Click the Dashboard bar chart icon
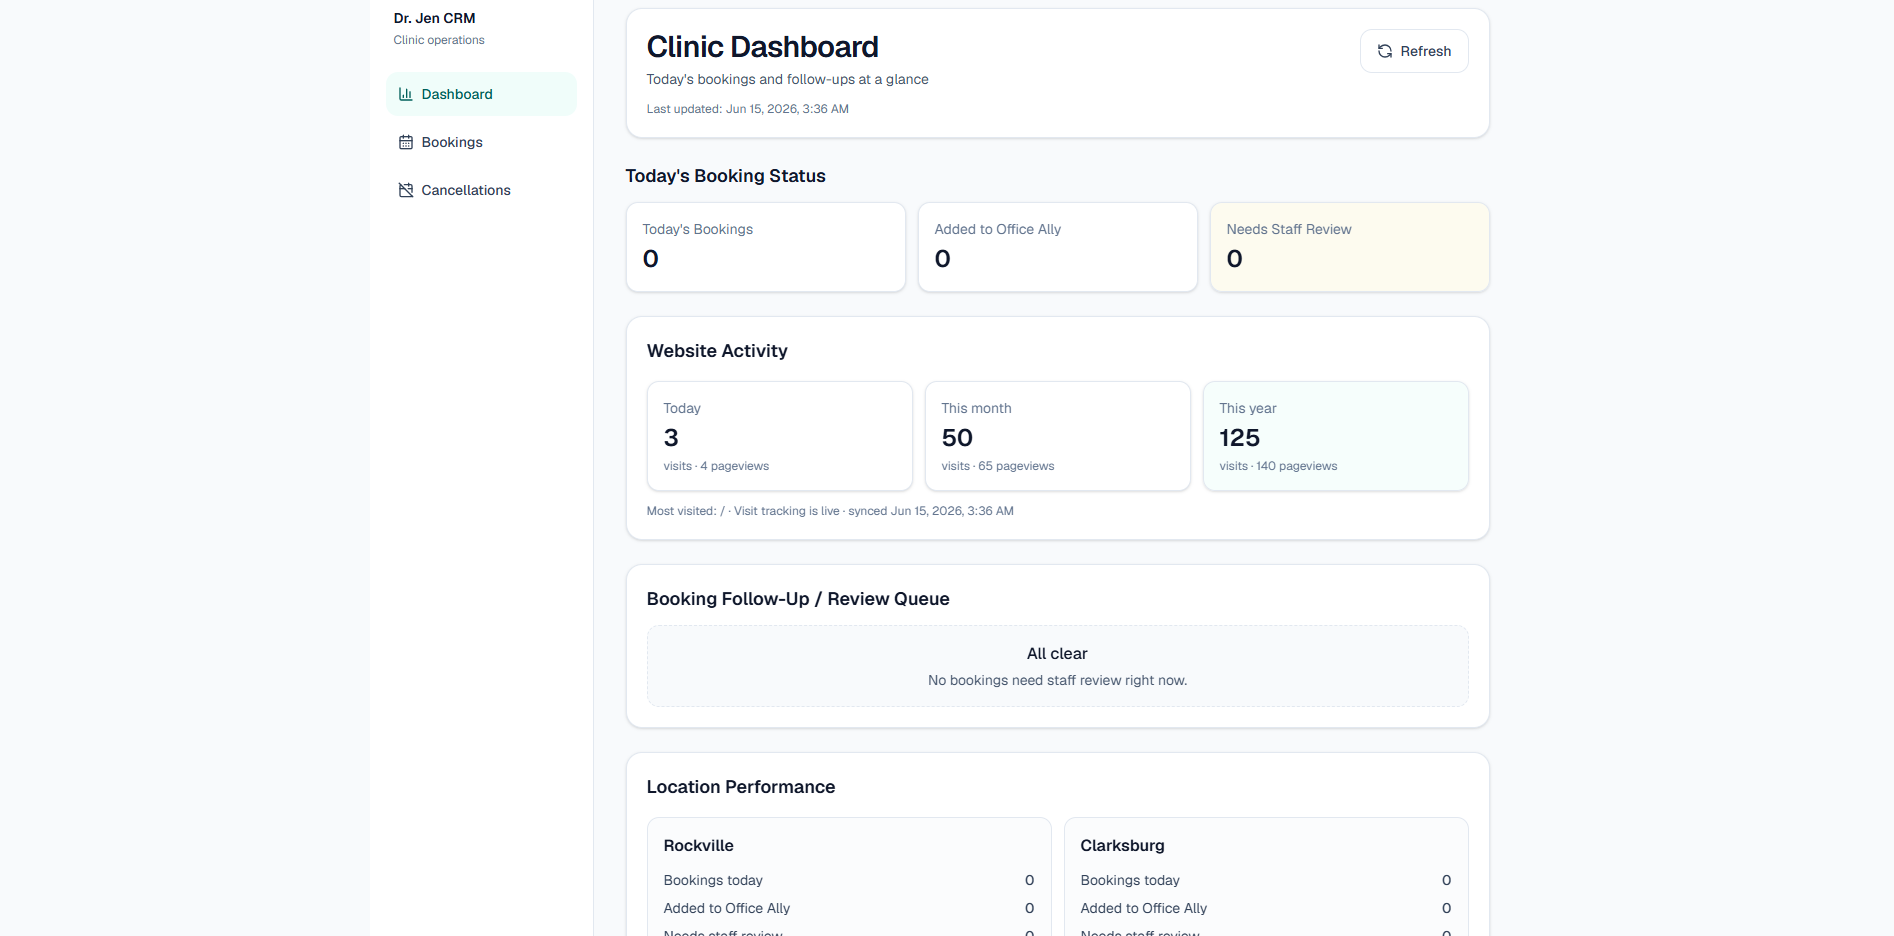The width and height of the screenshot is (1894, 936). click(x=405, y=94)
